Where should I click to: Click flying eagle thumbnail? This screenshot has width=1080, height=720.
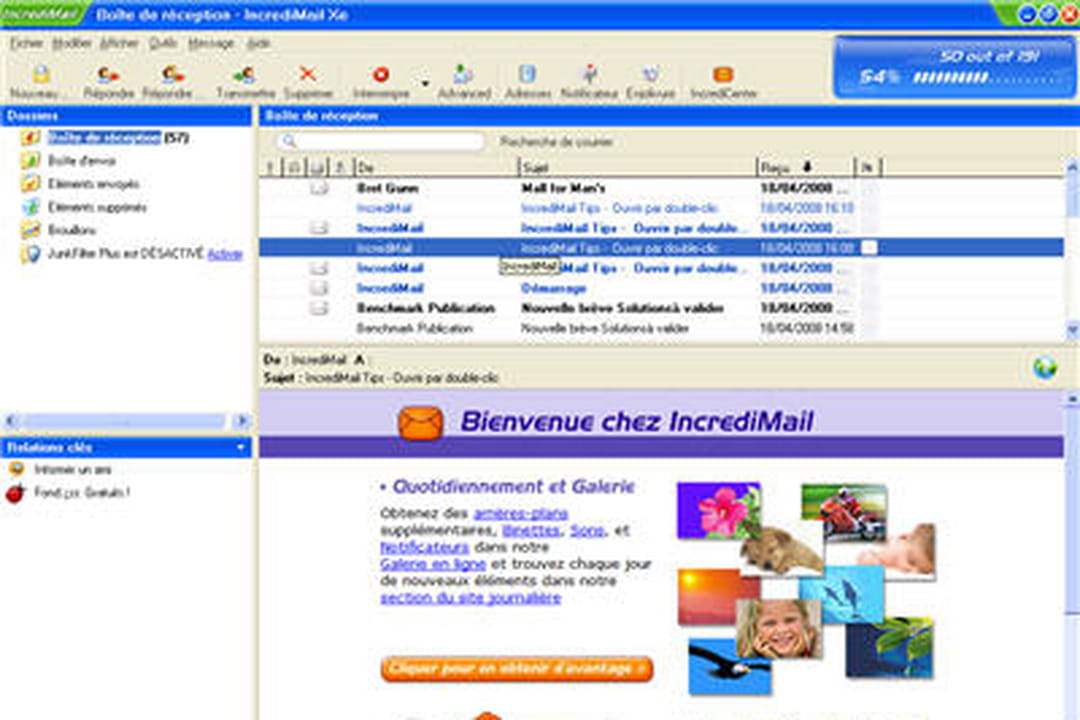click(729, 667)
